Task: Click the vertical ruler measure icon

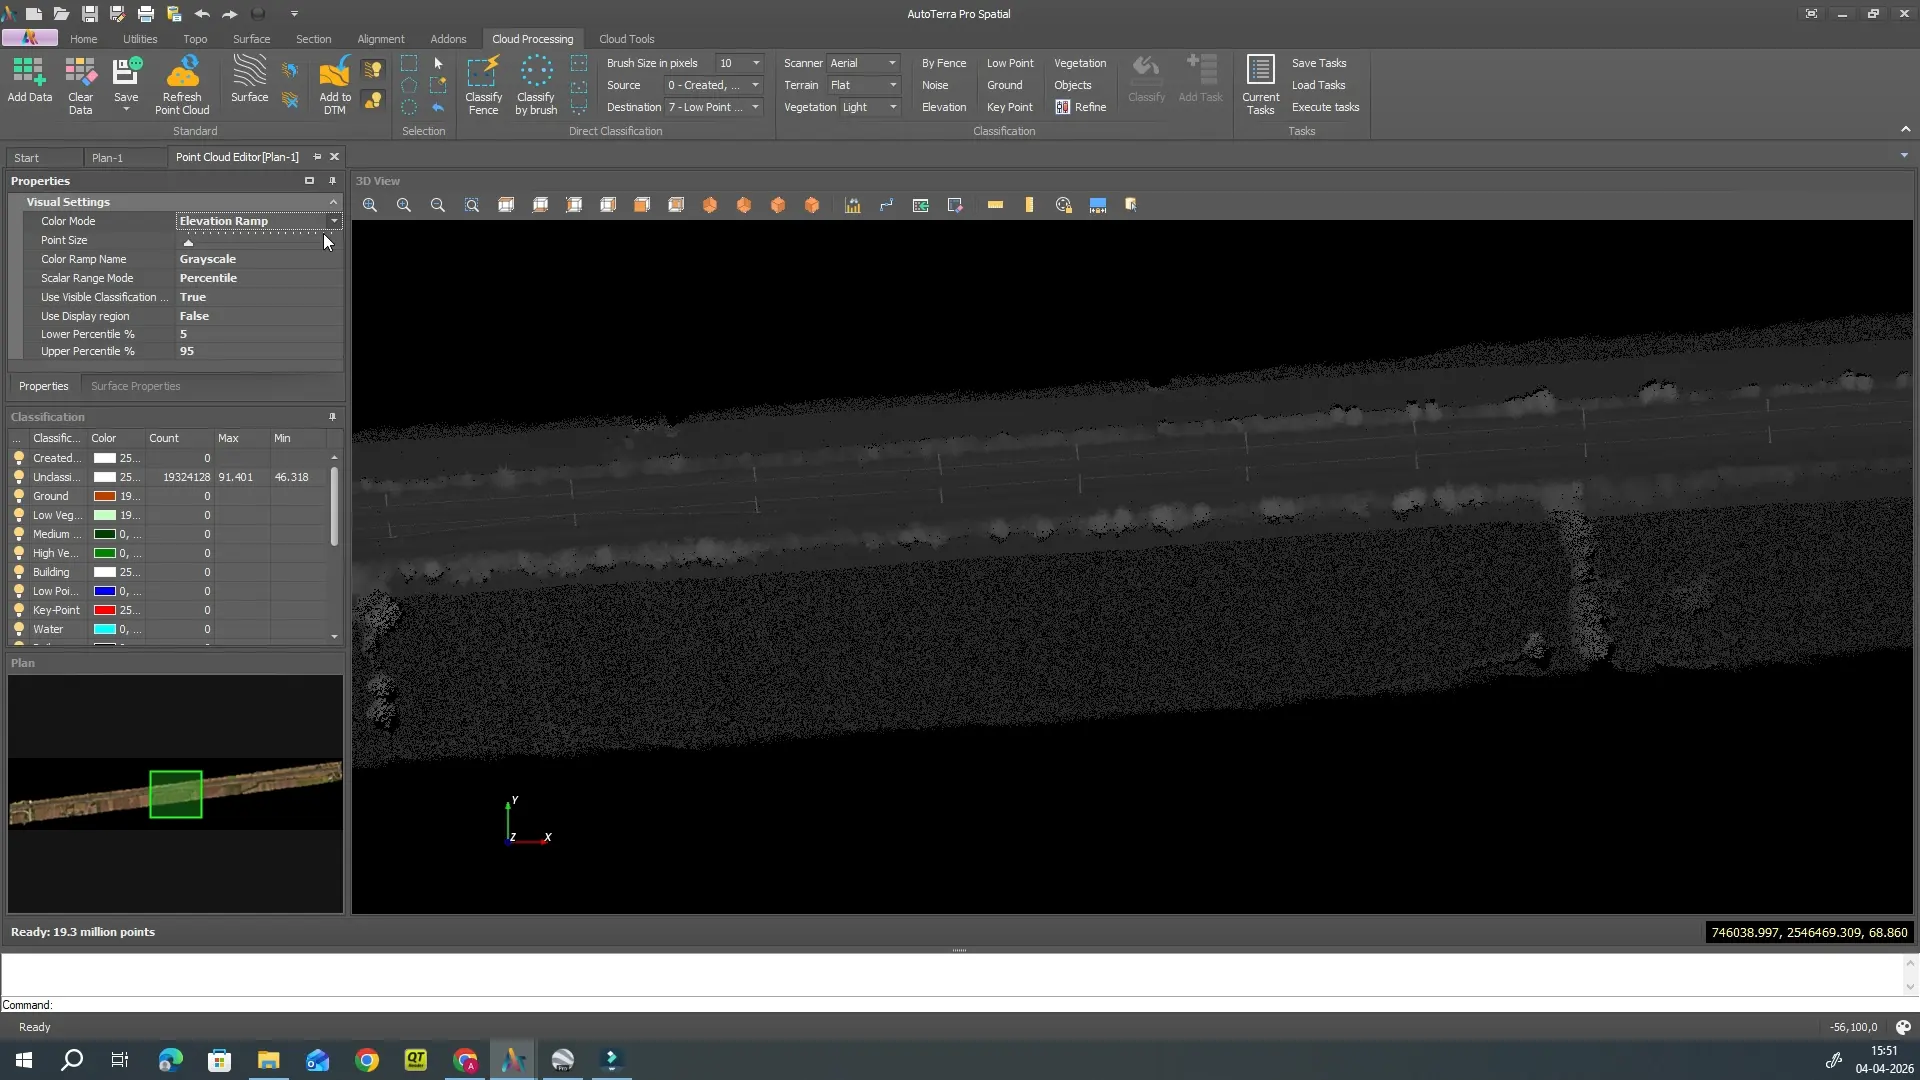Action: click(x=1029, y=205)
